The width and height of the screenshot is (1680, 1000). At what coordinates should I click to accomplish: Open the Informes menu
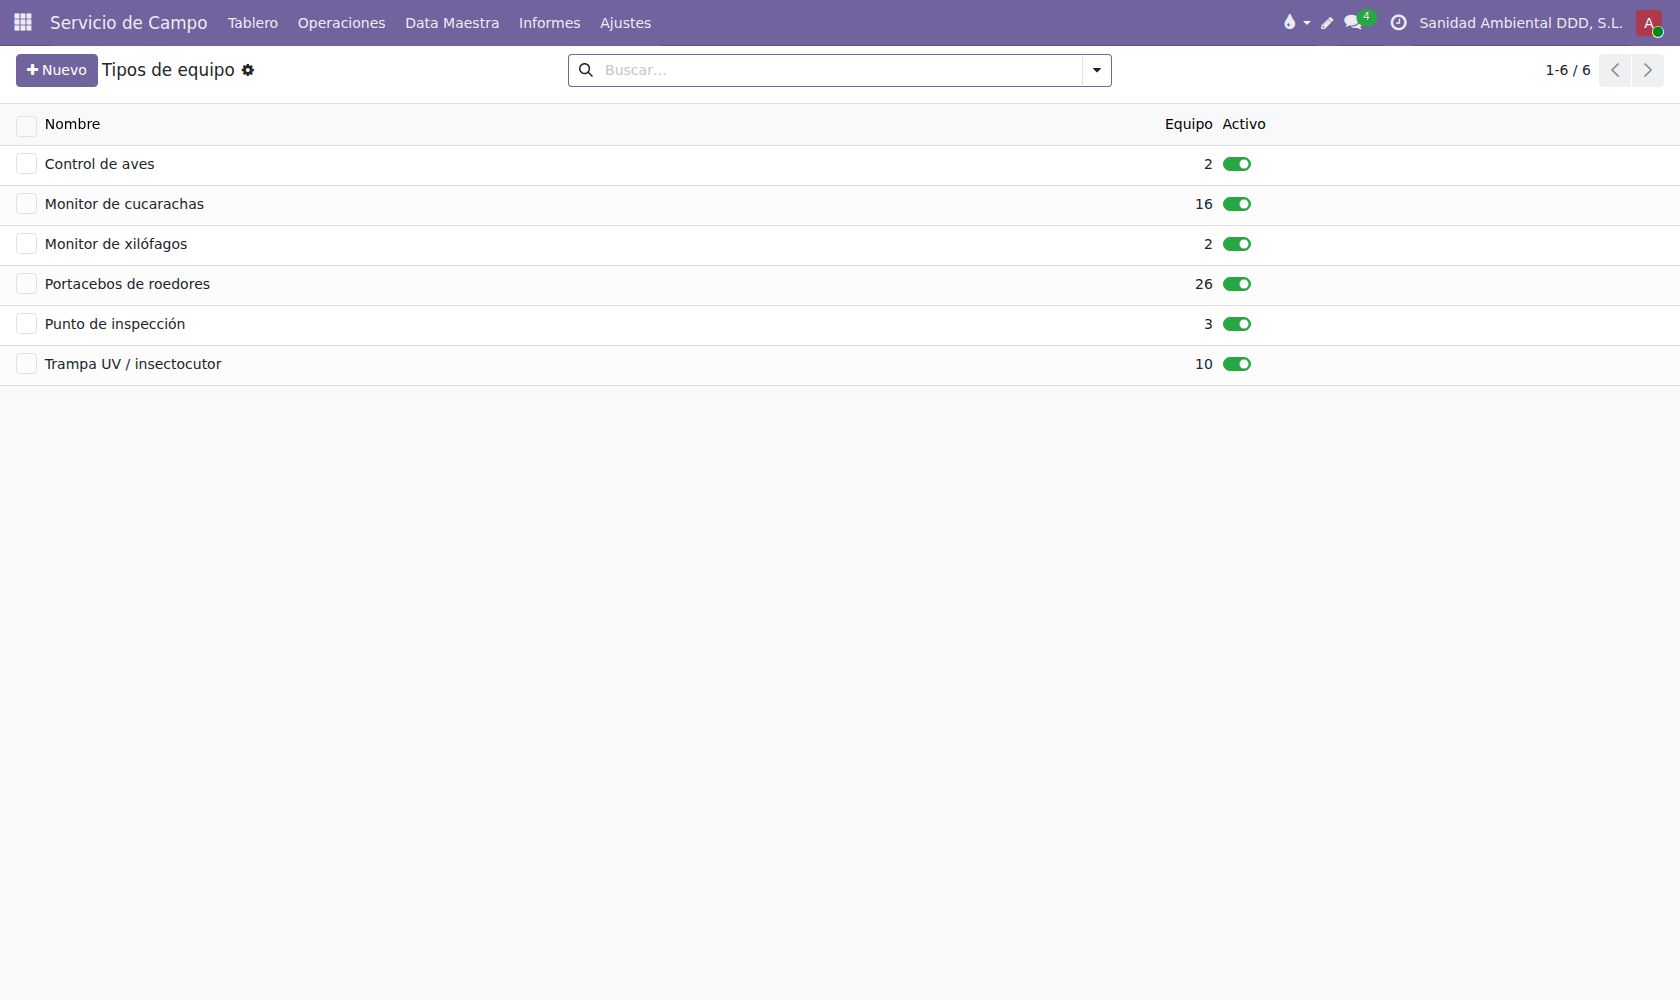point(549,23)
